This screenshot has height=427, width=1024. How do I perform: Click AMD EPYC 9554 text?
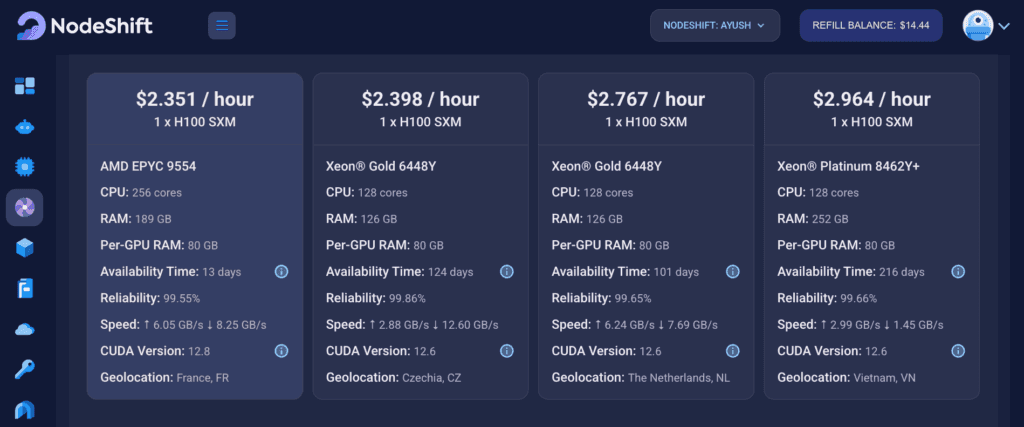[x=148, y=166]
